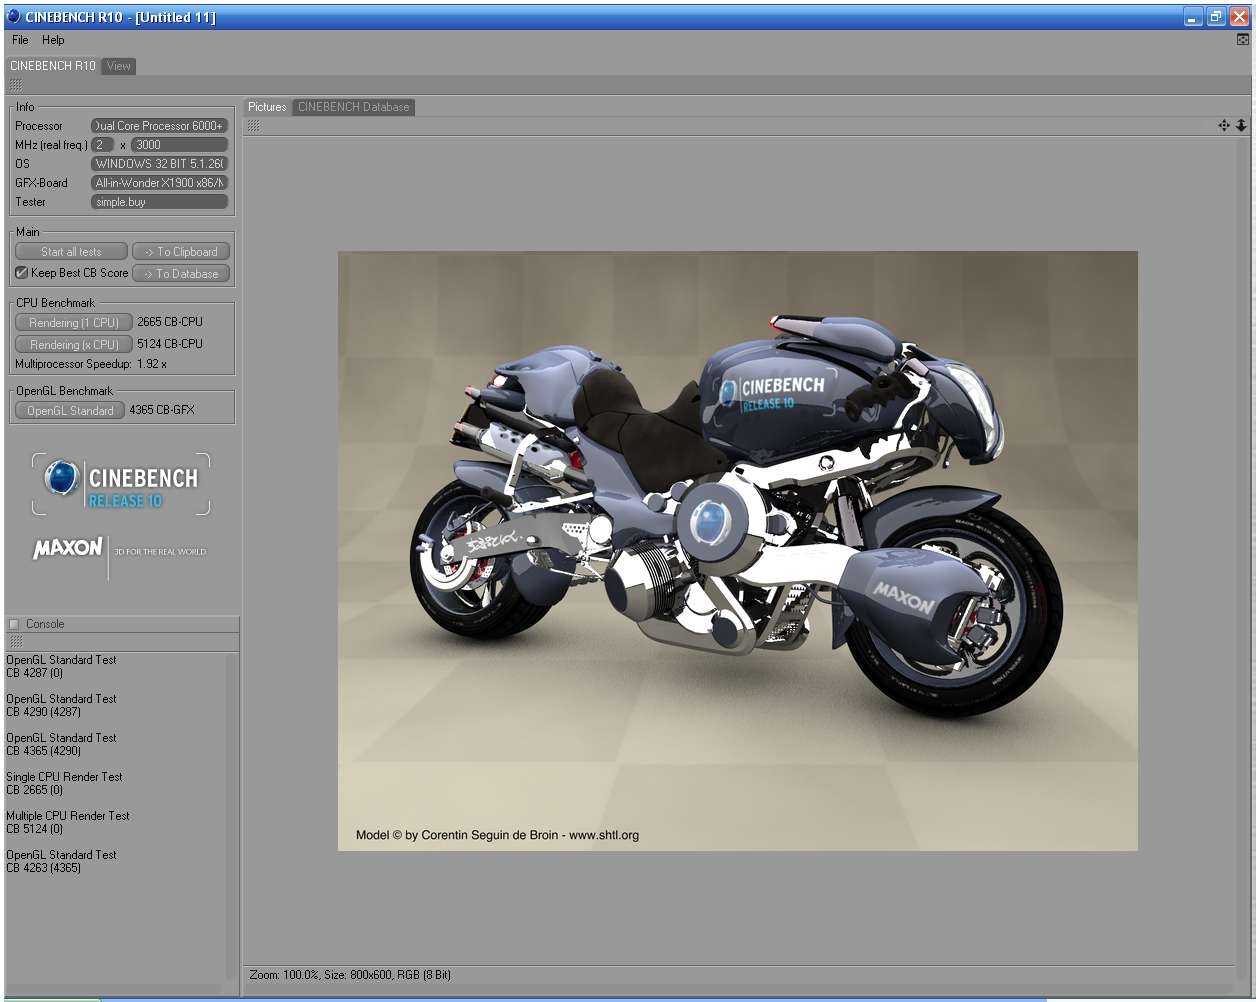Click the small icon right of menu bar
This screenshot has width=1256, height=1002.
pos(1243,40)
